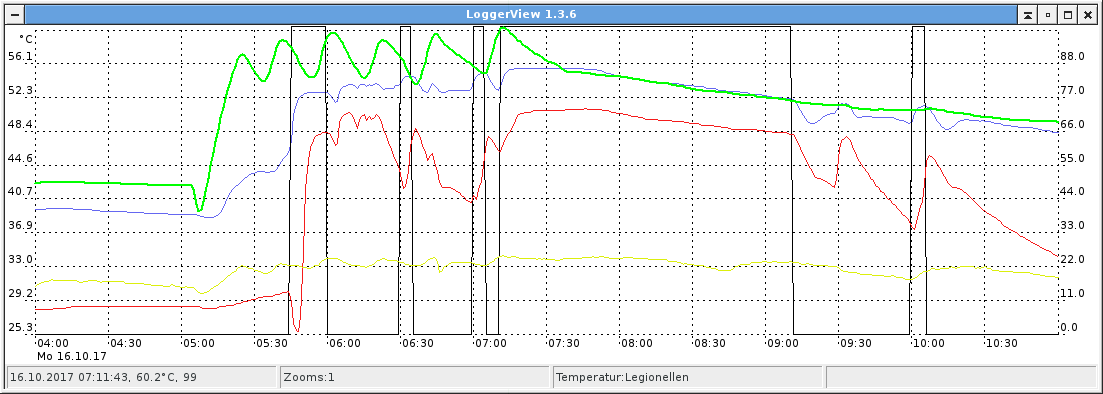The width and height of the screenshot is (1103, 394).
Task: Click the Temperatur:Legionellen status field
Action: 687,377
